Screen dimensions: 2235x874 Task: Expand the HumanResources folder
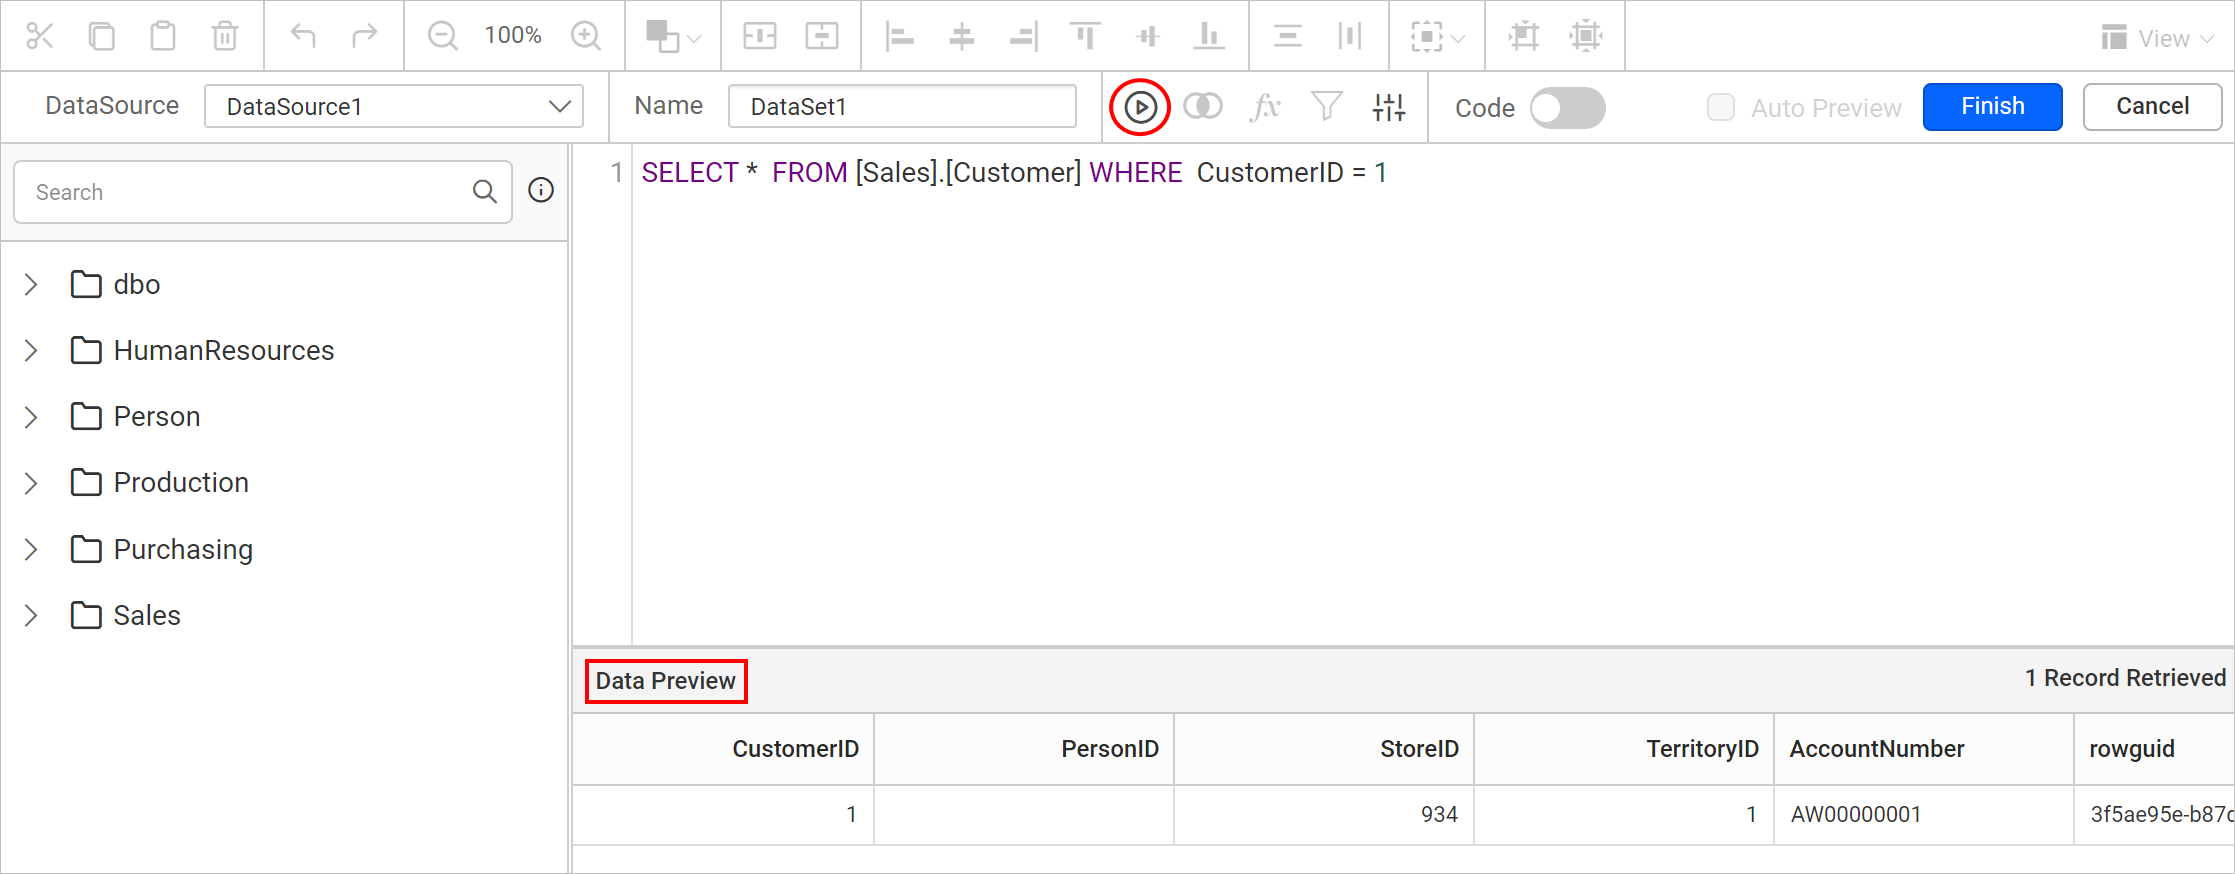(x=31, y=350)
